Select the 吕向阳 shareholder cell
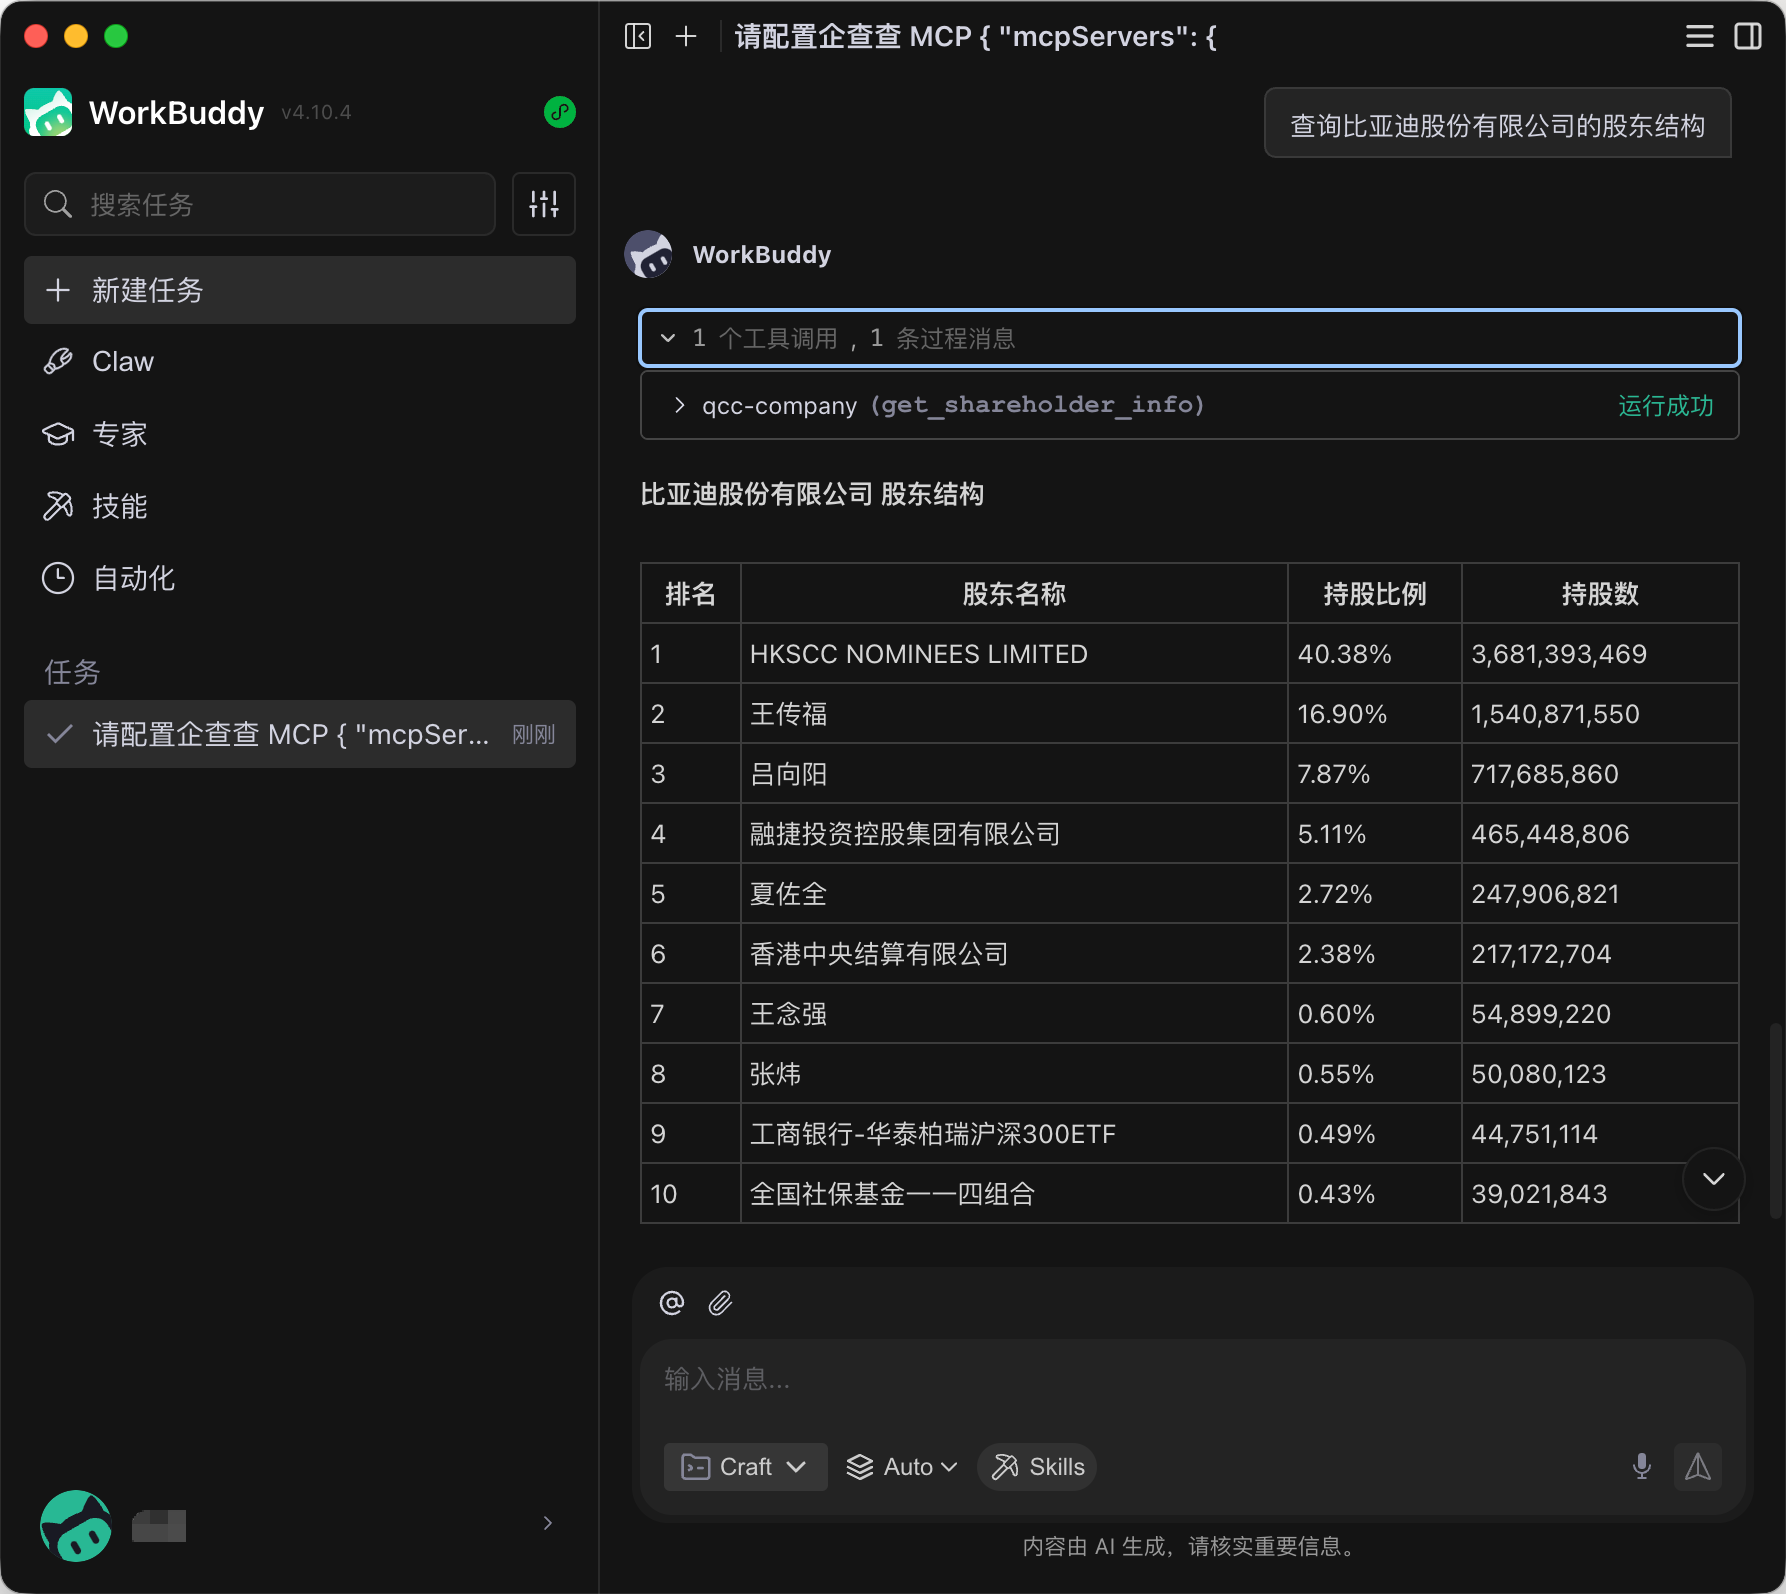Viewport: 1786px width, 1594px height. [1014, 774]
